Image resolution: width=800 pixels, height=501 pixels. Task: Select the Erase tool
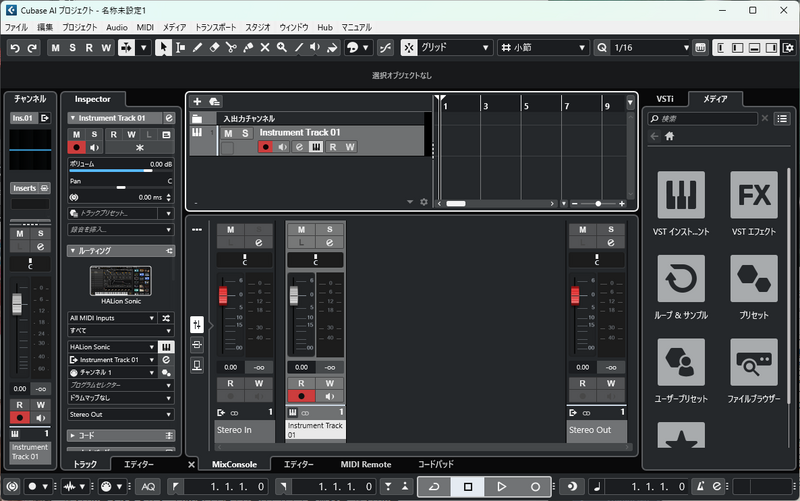(214, 47)
